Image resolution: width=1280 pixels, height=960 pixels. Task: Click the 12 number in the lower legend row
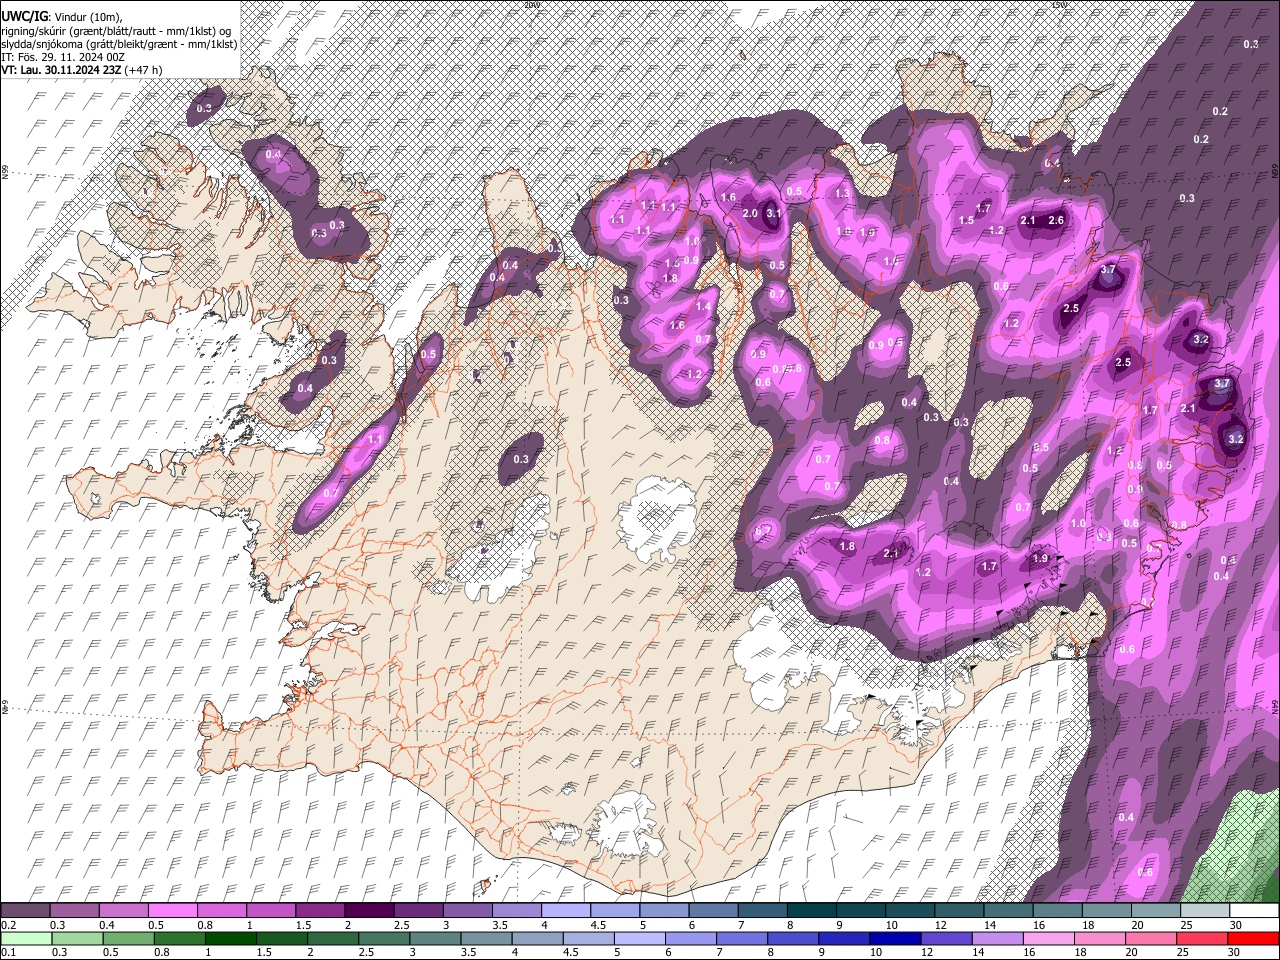[927, 952]
